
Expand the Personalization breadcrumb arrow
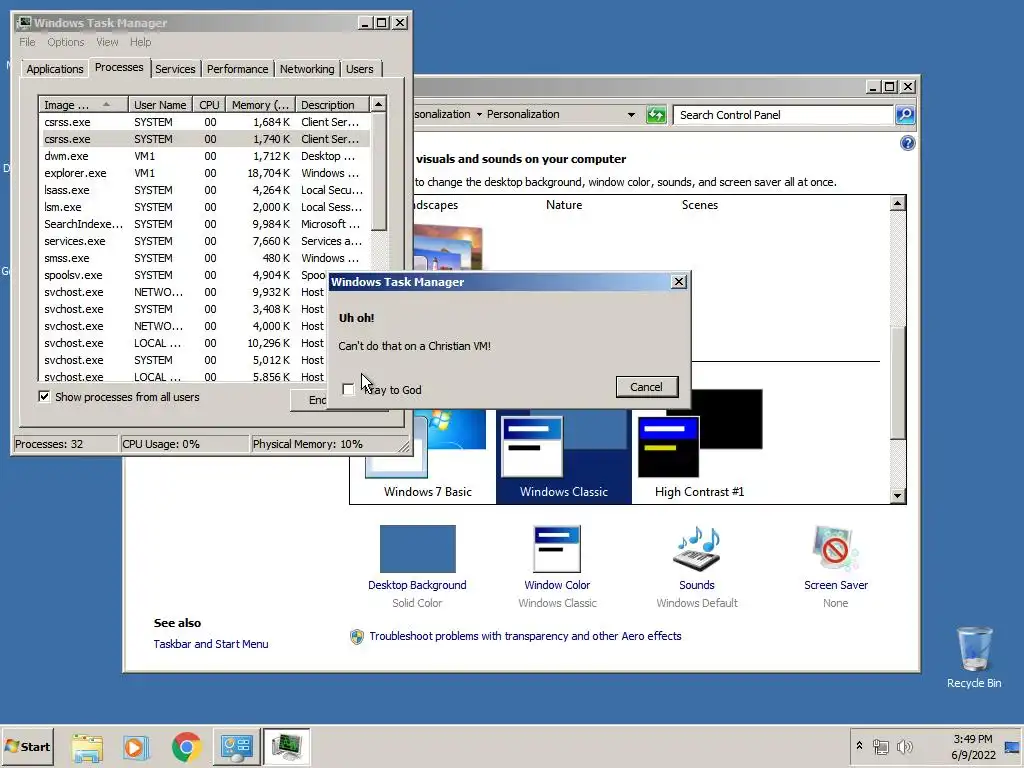click(x=479, y=114)
